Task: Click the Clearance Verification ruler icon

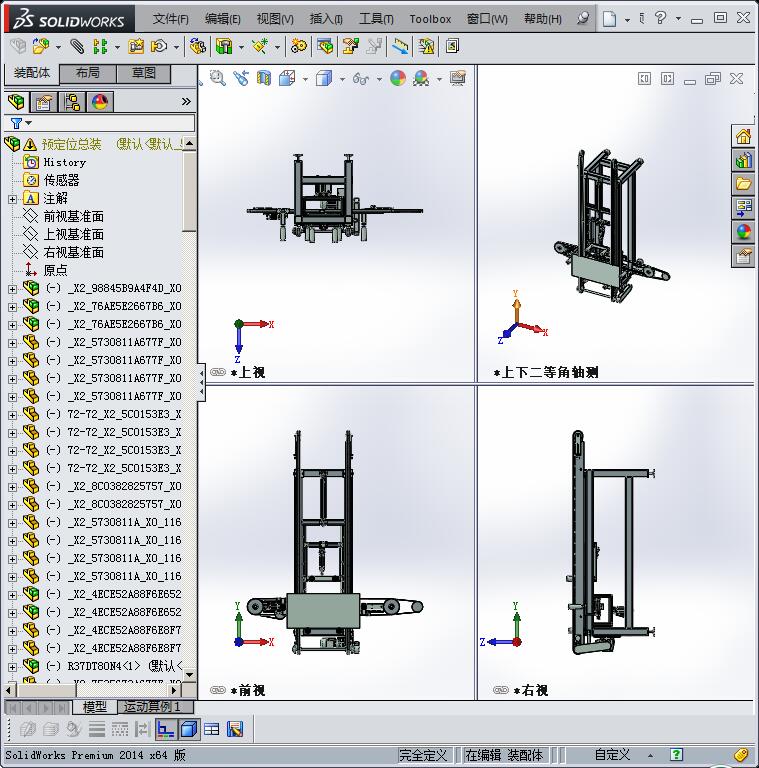Action: [401, 47]
